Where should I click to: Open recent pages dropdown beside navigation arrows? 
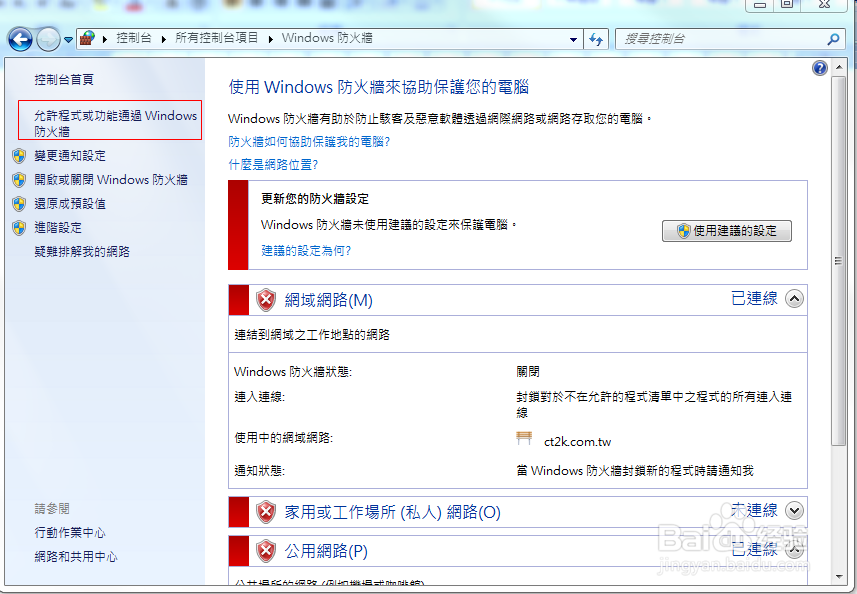(68, 40)
